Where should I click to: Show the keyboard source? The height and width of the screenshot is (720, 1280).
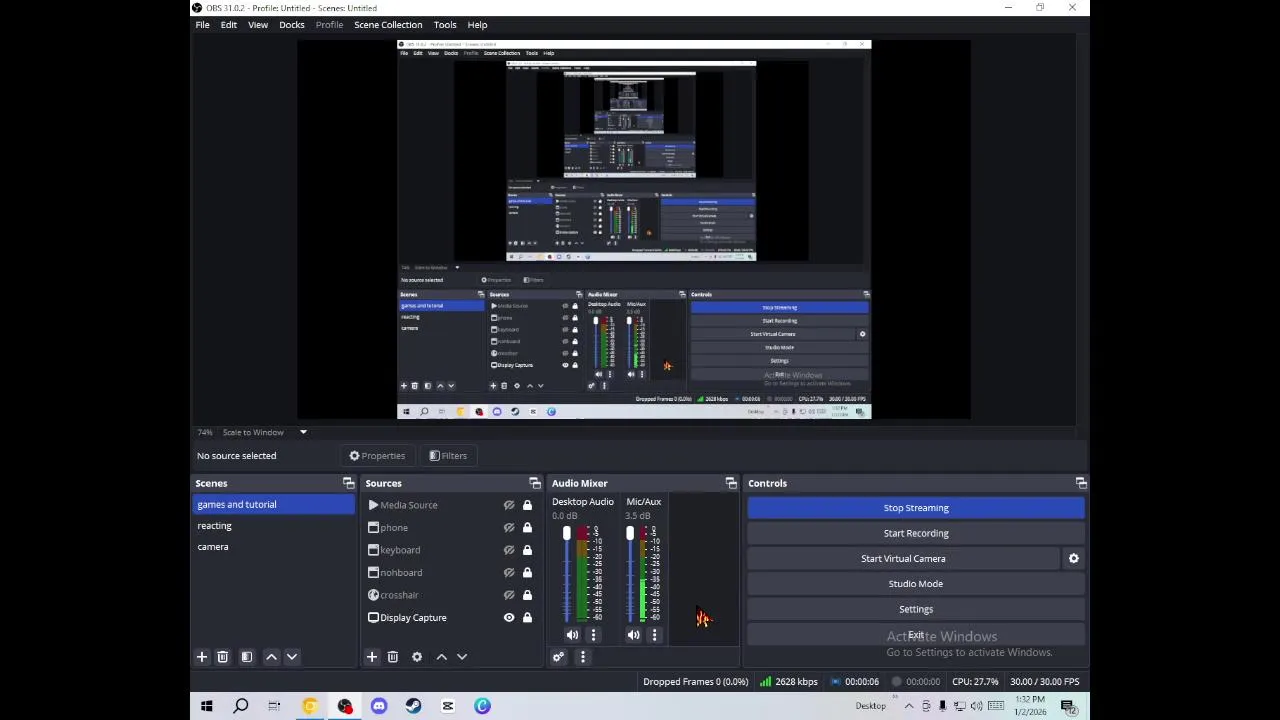coord(508,550)
